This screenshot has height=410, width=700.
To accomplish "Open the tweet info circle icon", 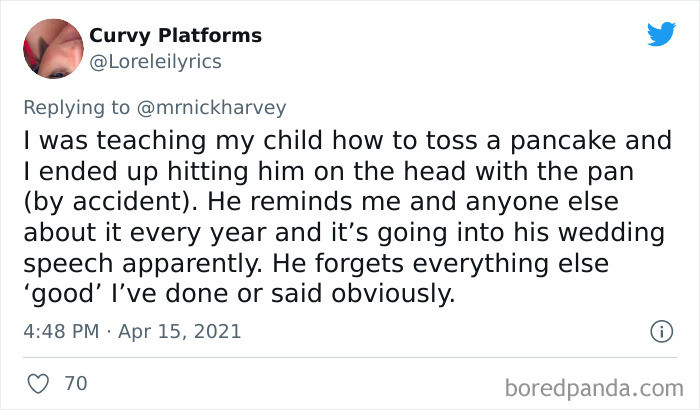I will pyautogui.click(x=661, y=331).
